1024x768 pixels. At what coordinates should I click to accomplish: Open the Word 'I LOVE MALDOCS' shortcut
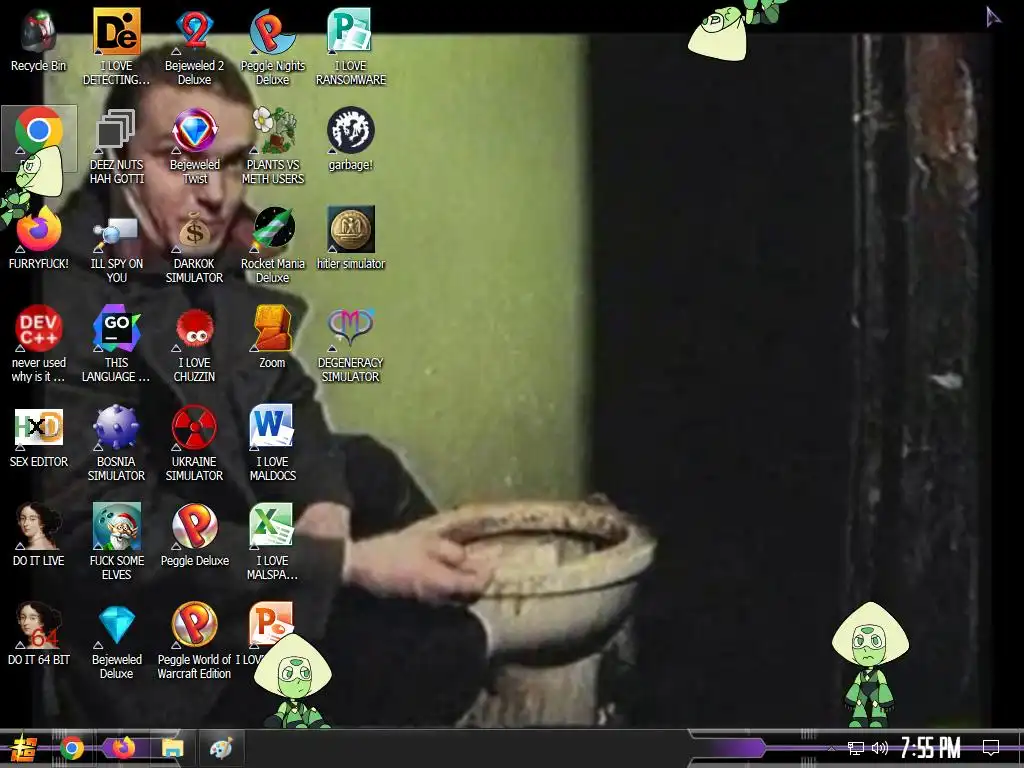tap(272, 443)
